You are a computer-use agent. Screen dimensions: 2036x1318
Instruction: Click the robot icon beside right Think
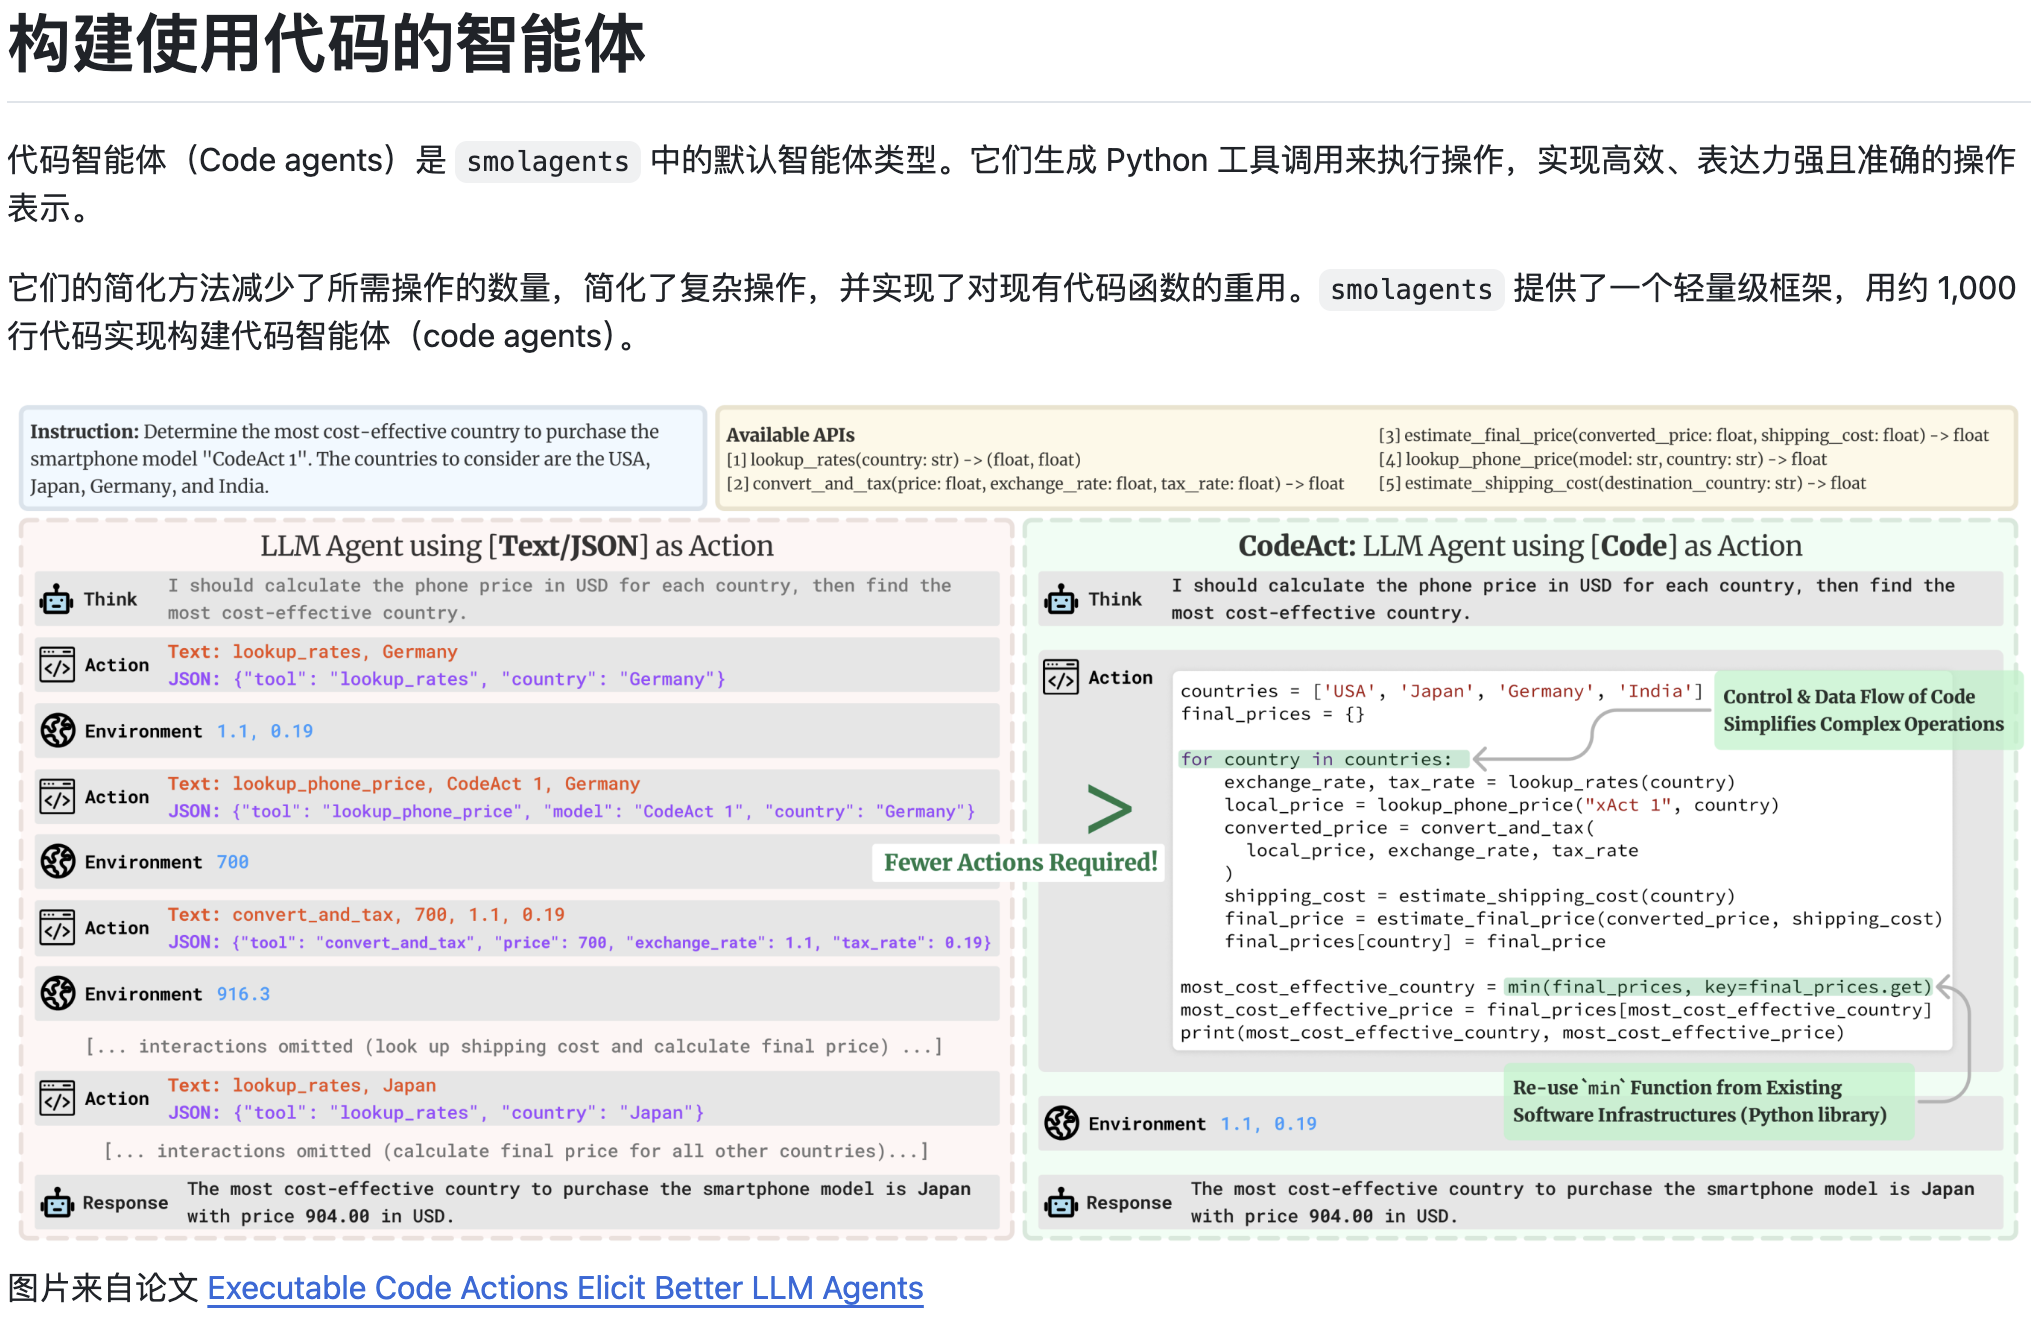click(x=1060, y=599)
